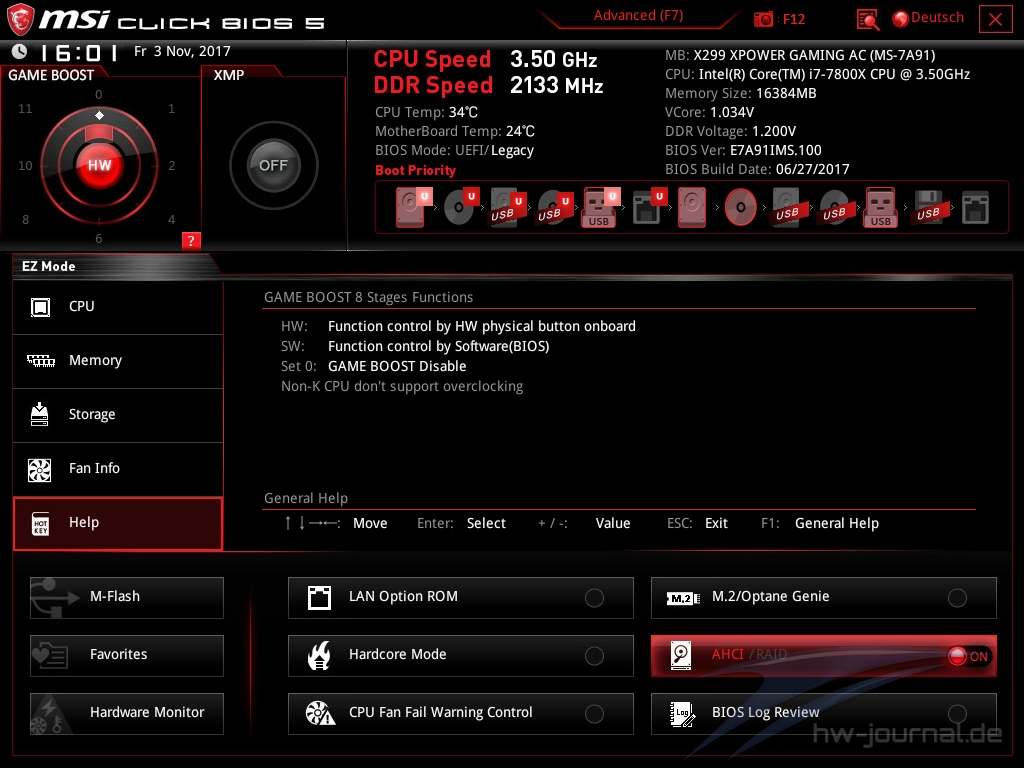Click the GAME BOOST 8 Stages Functions heading
The width and height of the screenshot is (1024, 768).
pyautogui.click(x=368, y=297)
